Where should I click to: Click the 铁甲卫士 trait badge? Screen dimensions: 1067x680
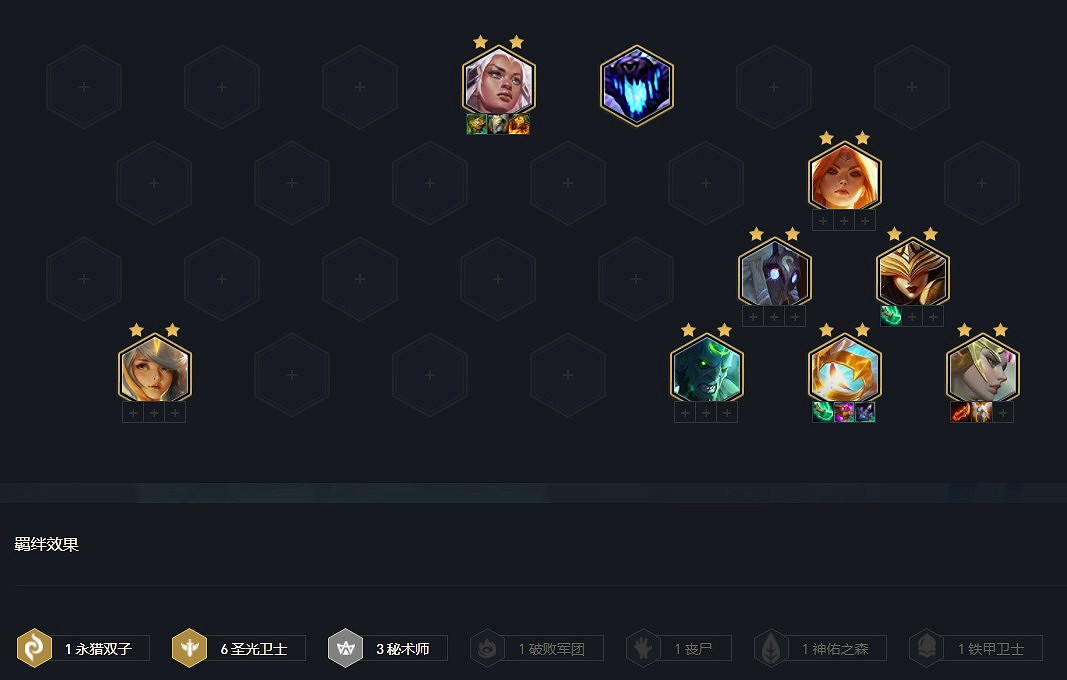[x=976, y=648]
